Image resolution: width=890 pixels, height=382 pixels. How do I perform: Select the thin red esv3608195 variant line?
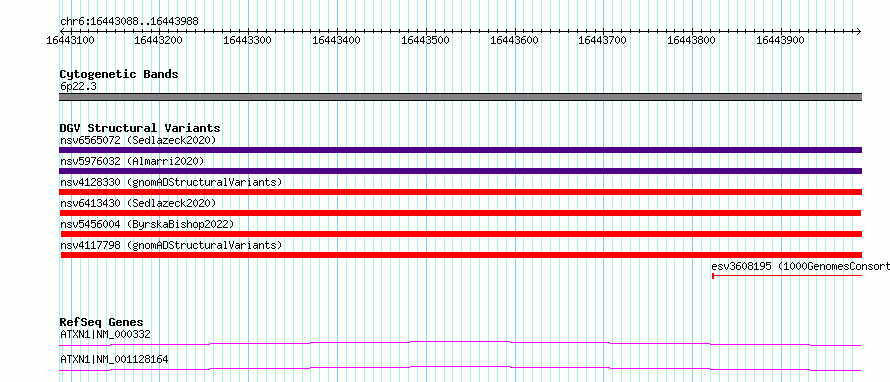tap(787, 276)
